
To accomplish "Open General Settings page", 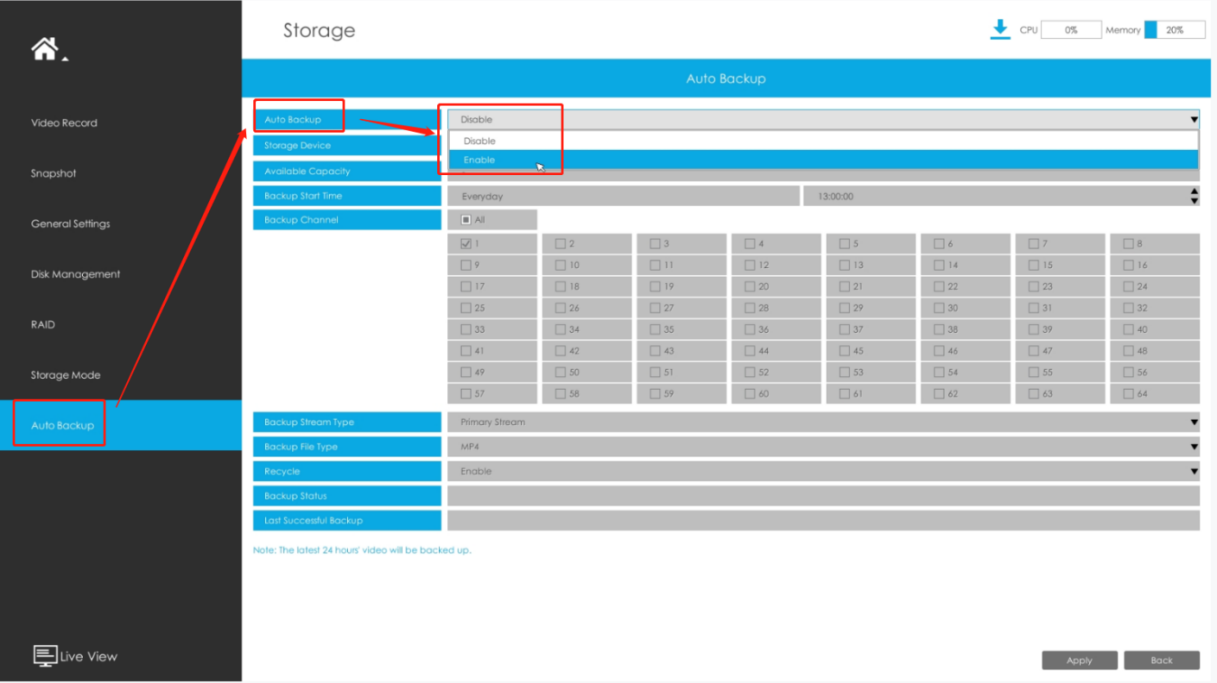I will (x=70, y=224).
